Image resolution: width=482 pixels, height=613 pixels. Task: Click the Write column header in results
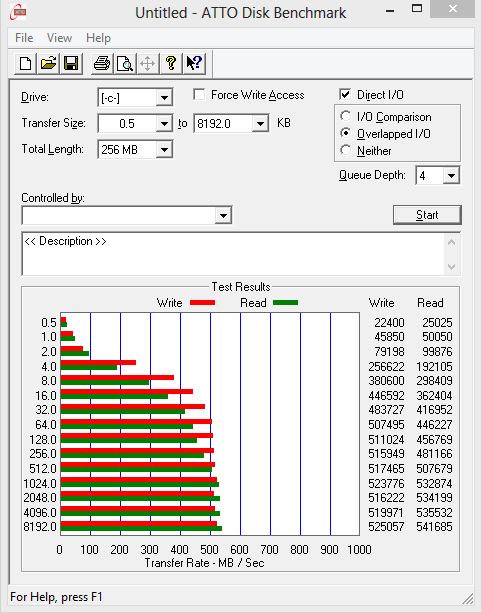pos(382,303)
